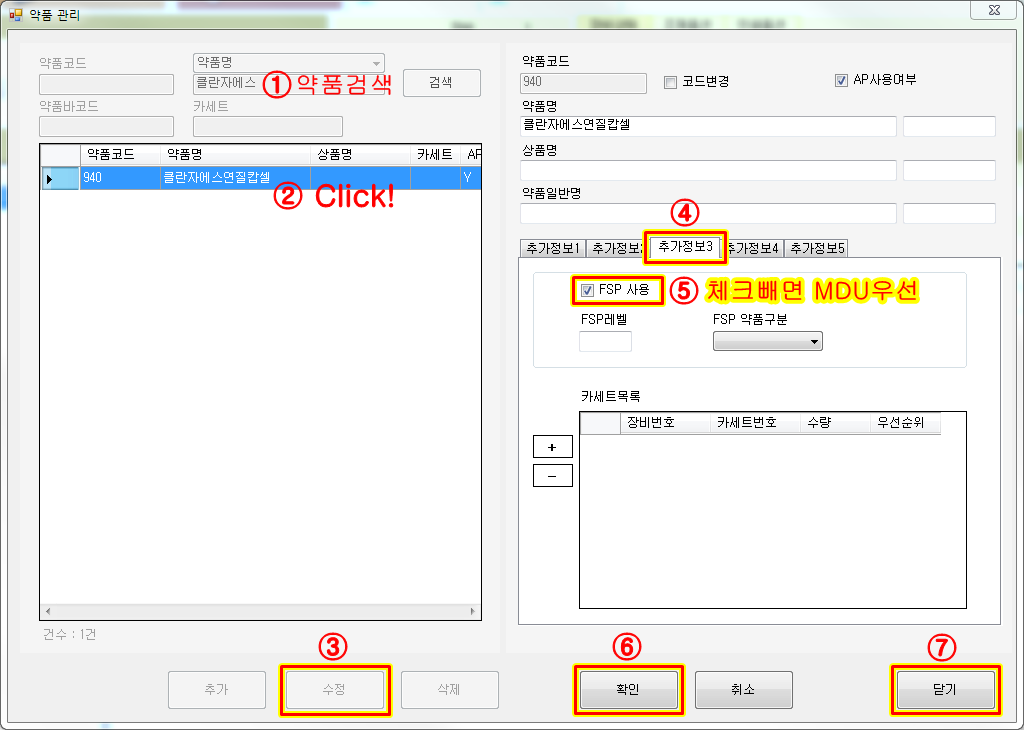Click the 약품명 text field in detail panel
Image resolution: width=1024 pixels, height=730 pixels.
click(x=708, y=126)
